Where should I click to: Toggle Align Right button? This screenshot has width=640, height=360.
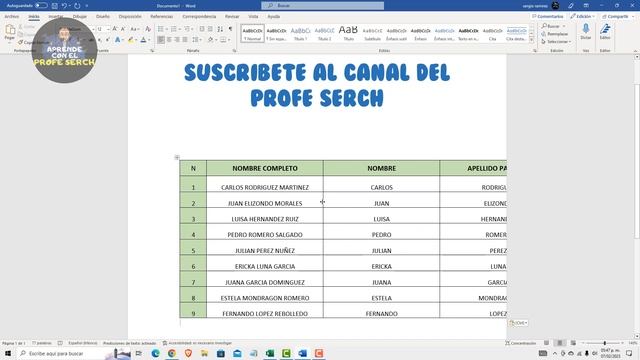[x=177, y=40]
